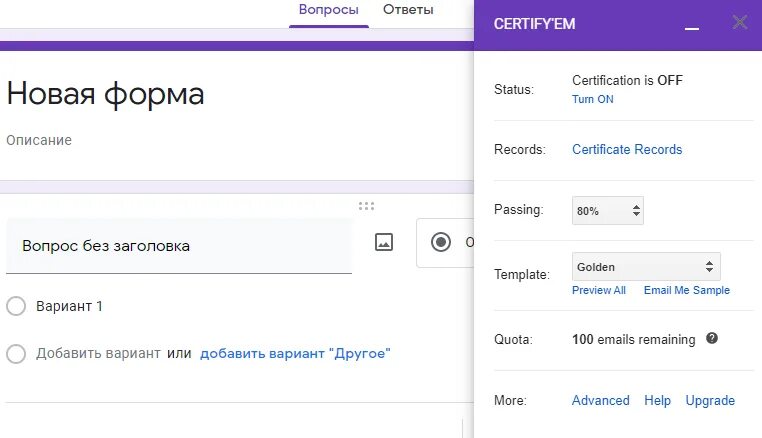Switch to the Ответы tab
This screenshot has height=438, width=762.
[408, 10]
